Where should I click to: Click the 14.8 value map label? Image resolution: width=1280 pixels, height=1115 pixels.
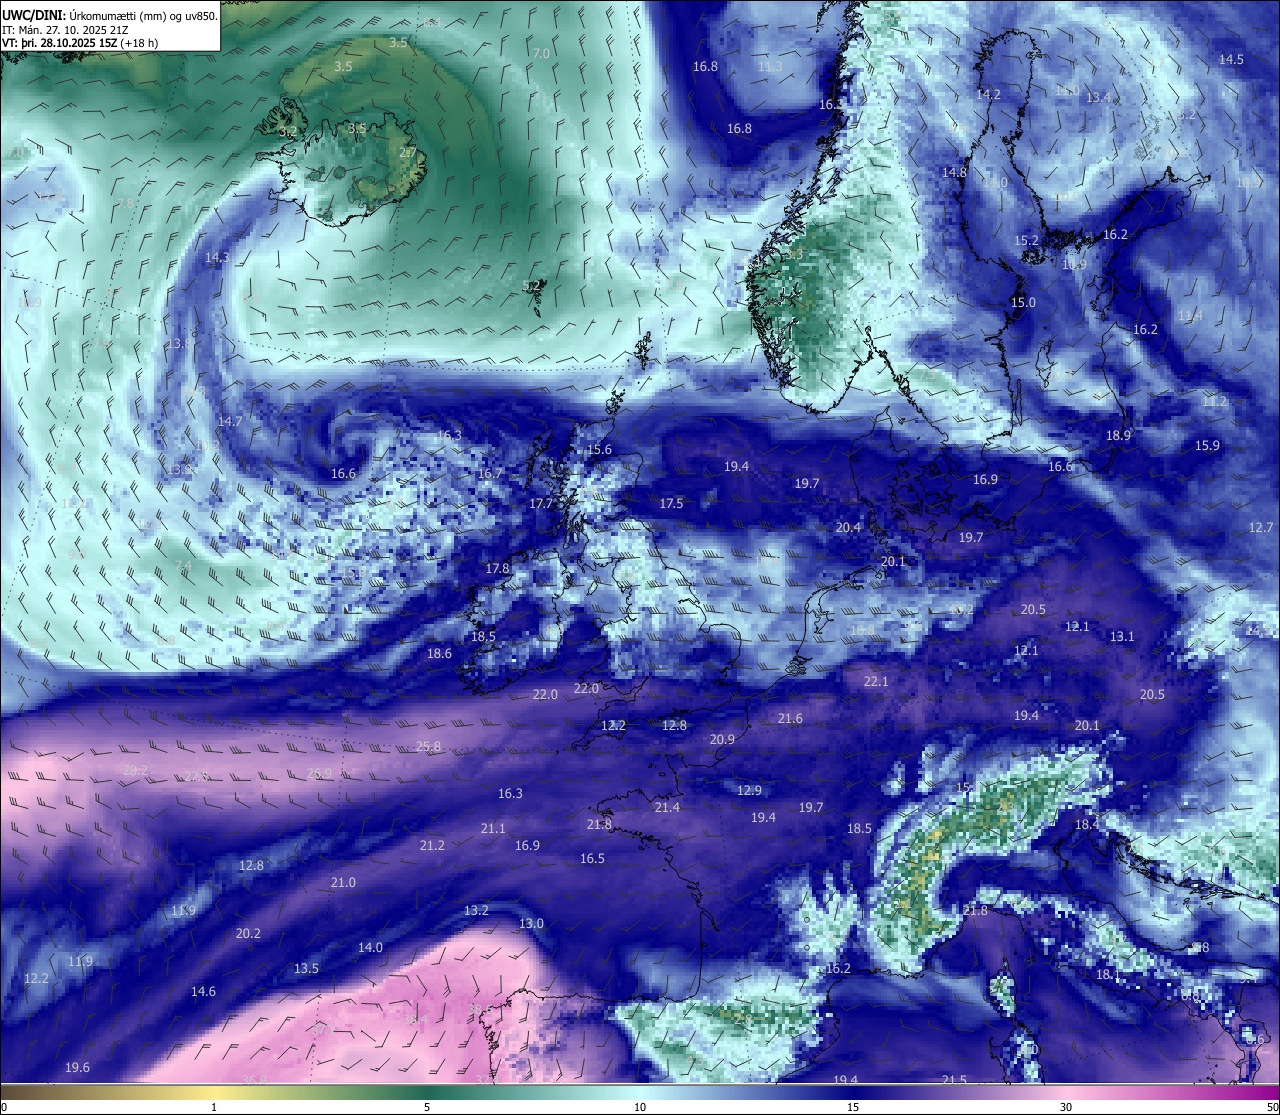[x=954, y=172]
